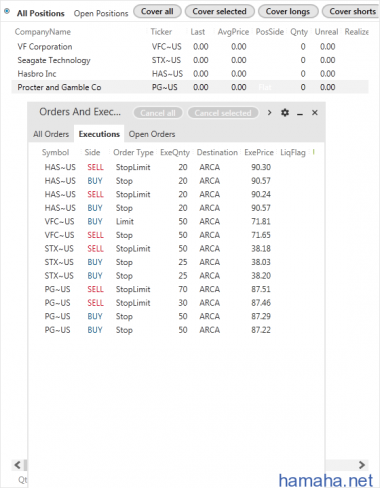Sort positions by Unreal column header
This screenshot has height=488, width=380.
click(326, 32)
